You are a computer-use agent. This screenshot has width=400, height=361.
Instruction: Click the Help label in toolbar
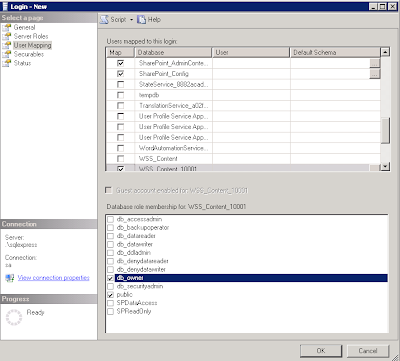pyautogui.click(x=154, y=20)
